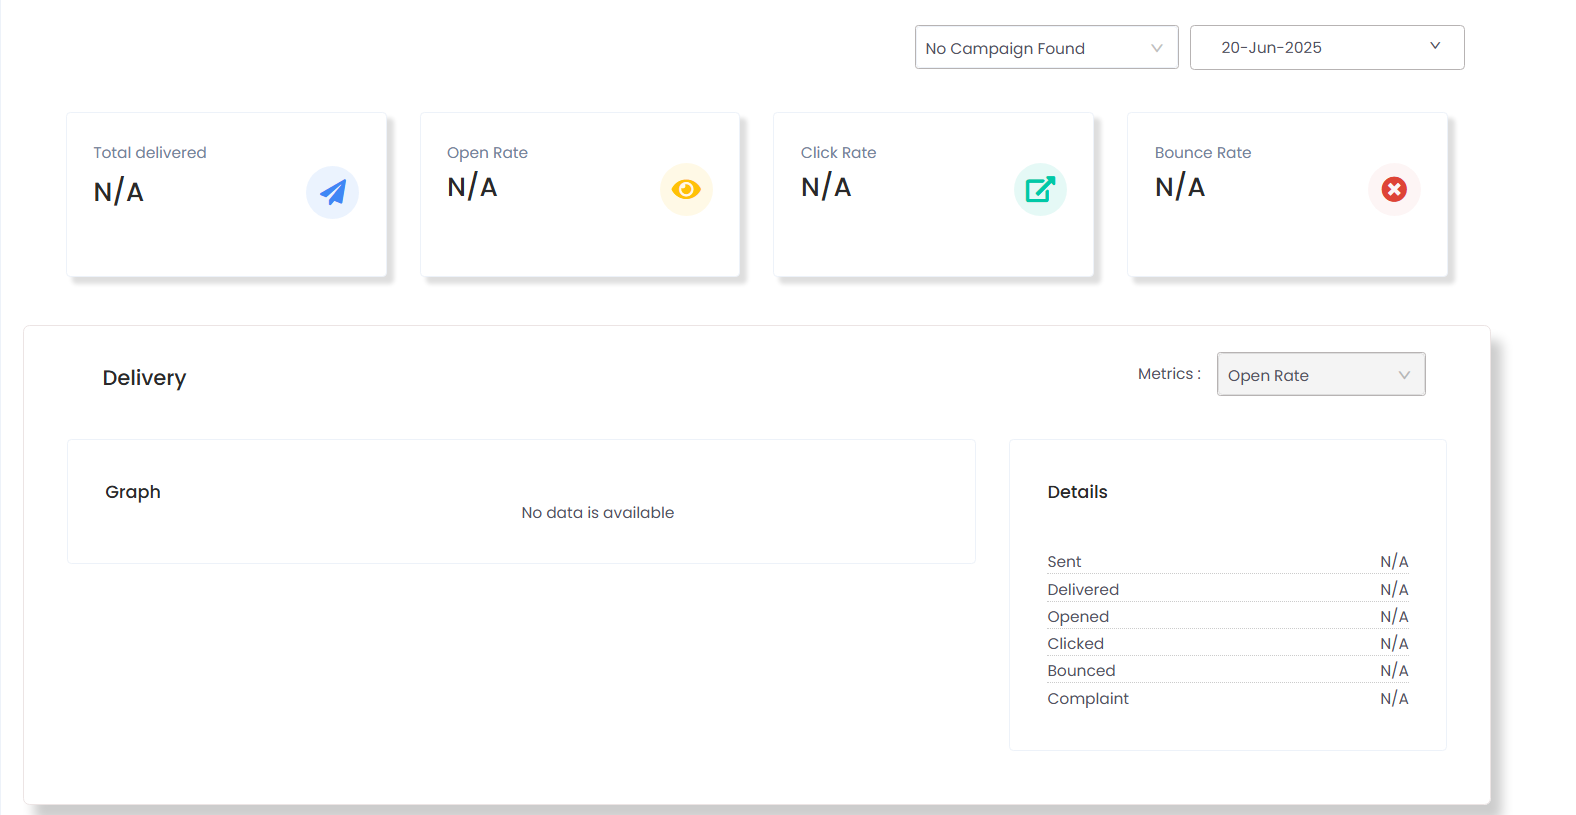Click the chevron in the date selector

click(x=1435, y=46)
